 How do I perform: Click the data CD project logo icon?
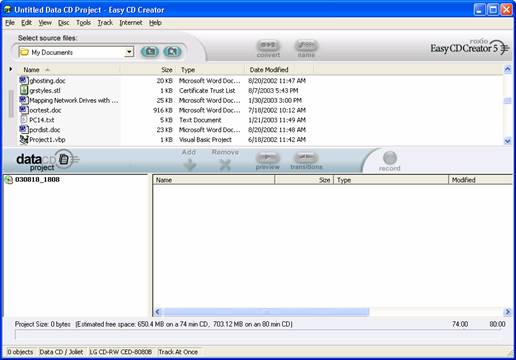(x=64, y=159)
